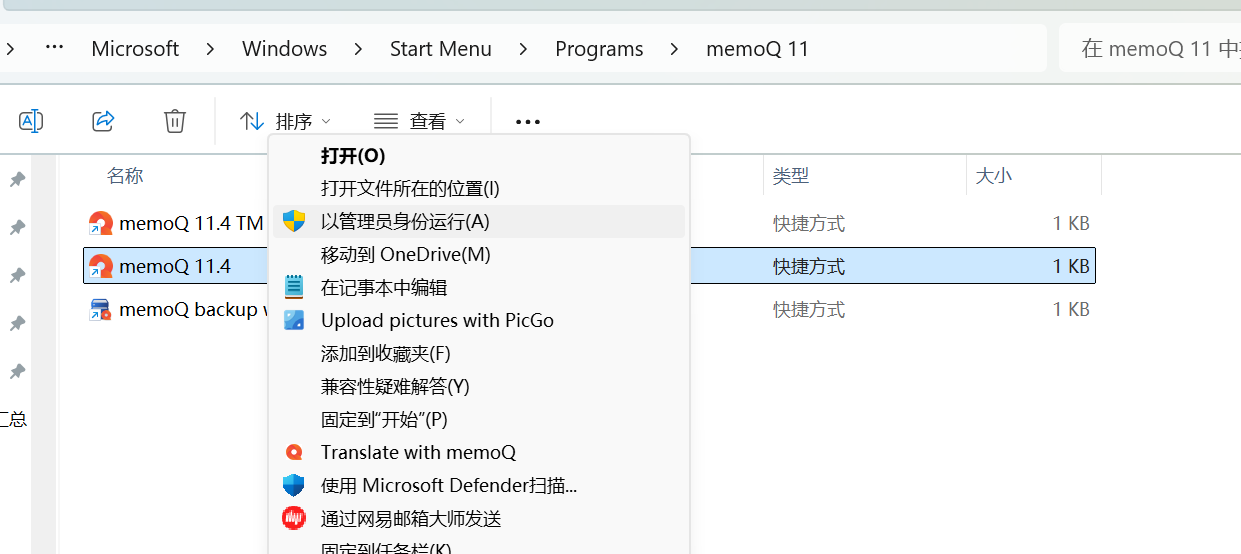Click the PicGo icon in context menu
The height and width of the screenshot is (554, 1241).
294,320
